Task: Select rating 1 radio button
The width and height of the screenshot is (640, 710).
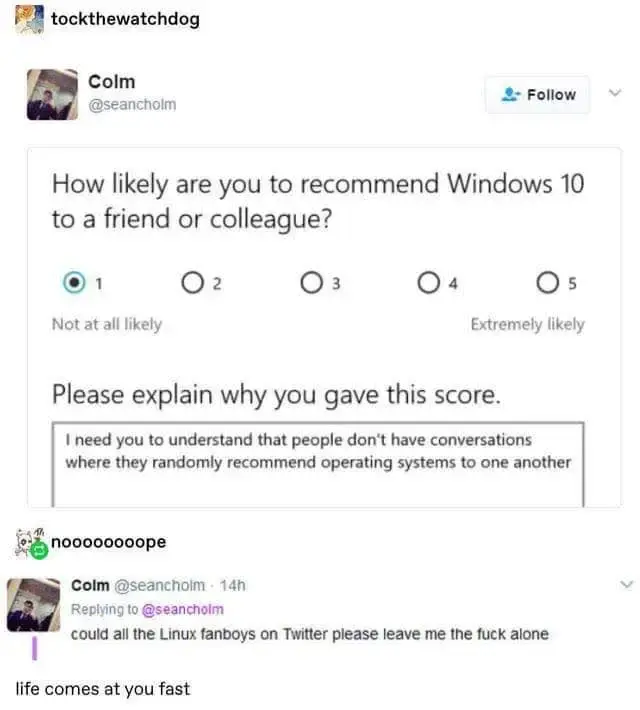Action: point(74,283)
